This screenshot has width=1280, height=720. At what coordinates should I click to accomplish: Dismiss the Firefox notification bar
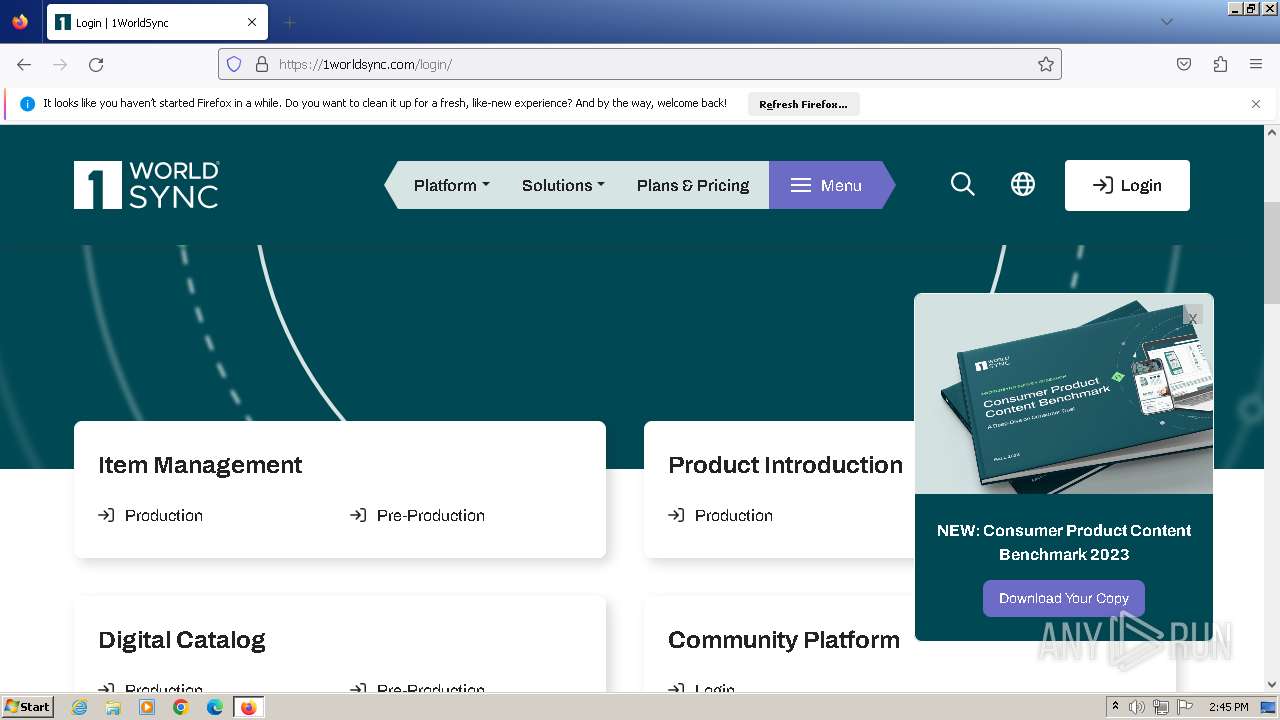point(1256,104)
